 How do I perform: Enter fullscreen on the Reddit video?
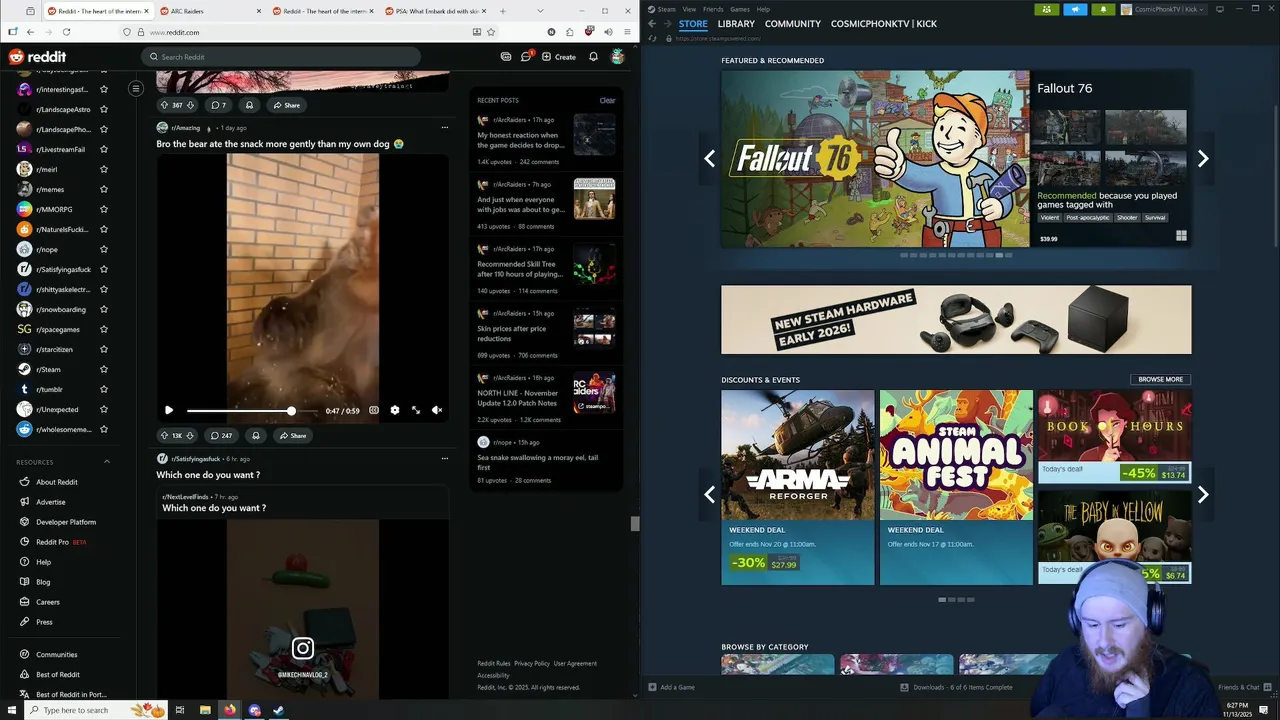click(x=416, y=410)
